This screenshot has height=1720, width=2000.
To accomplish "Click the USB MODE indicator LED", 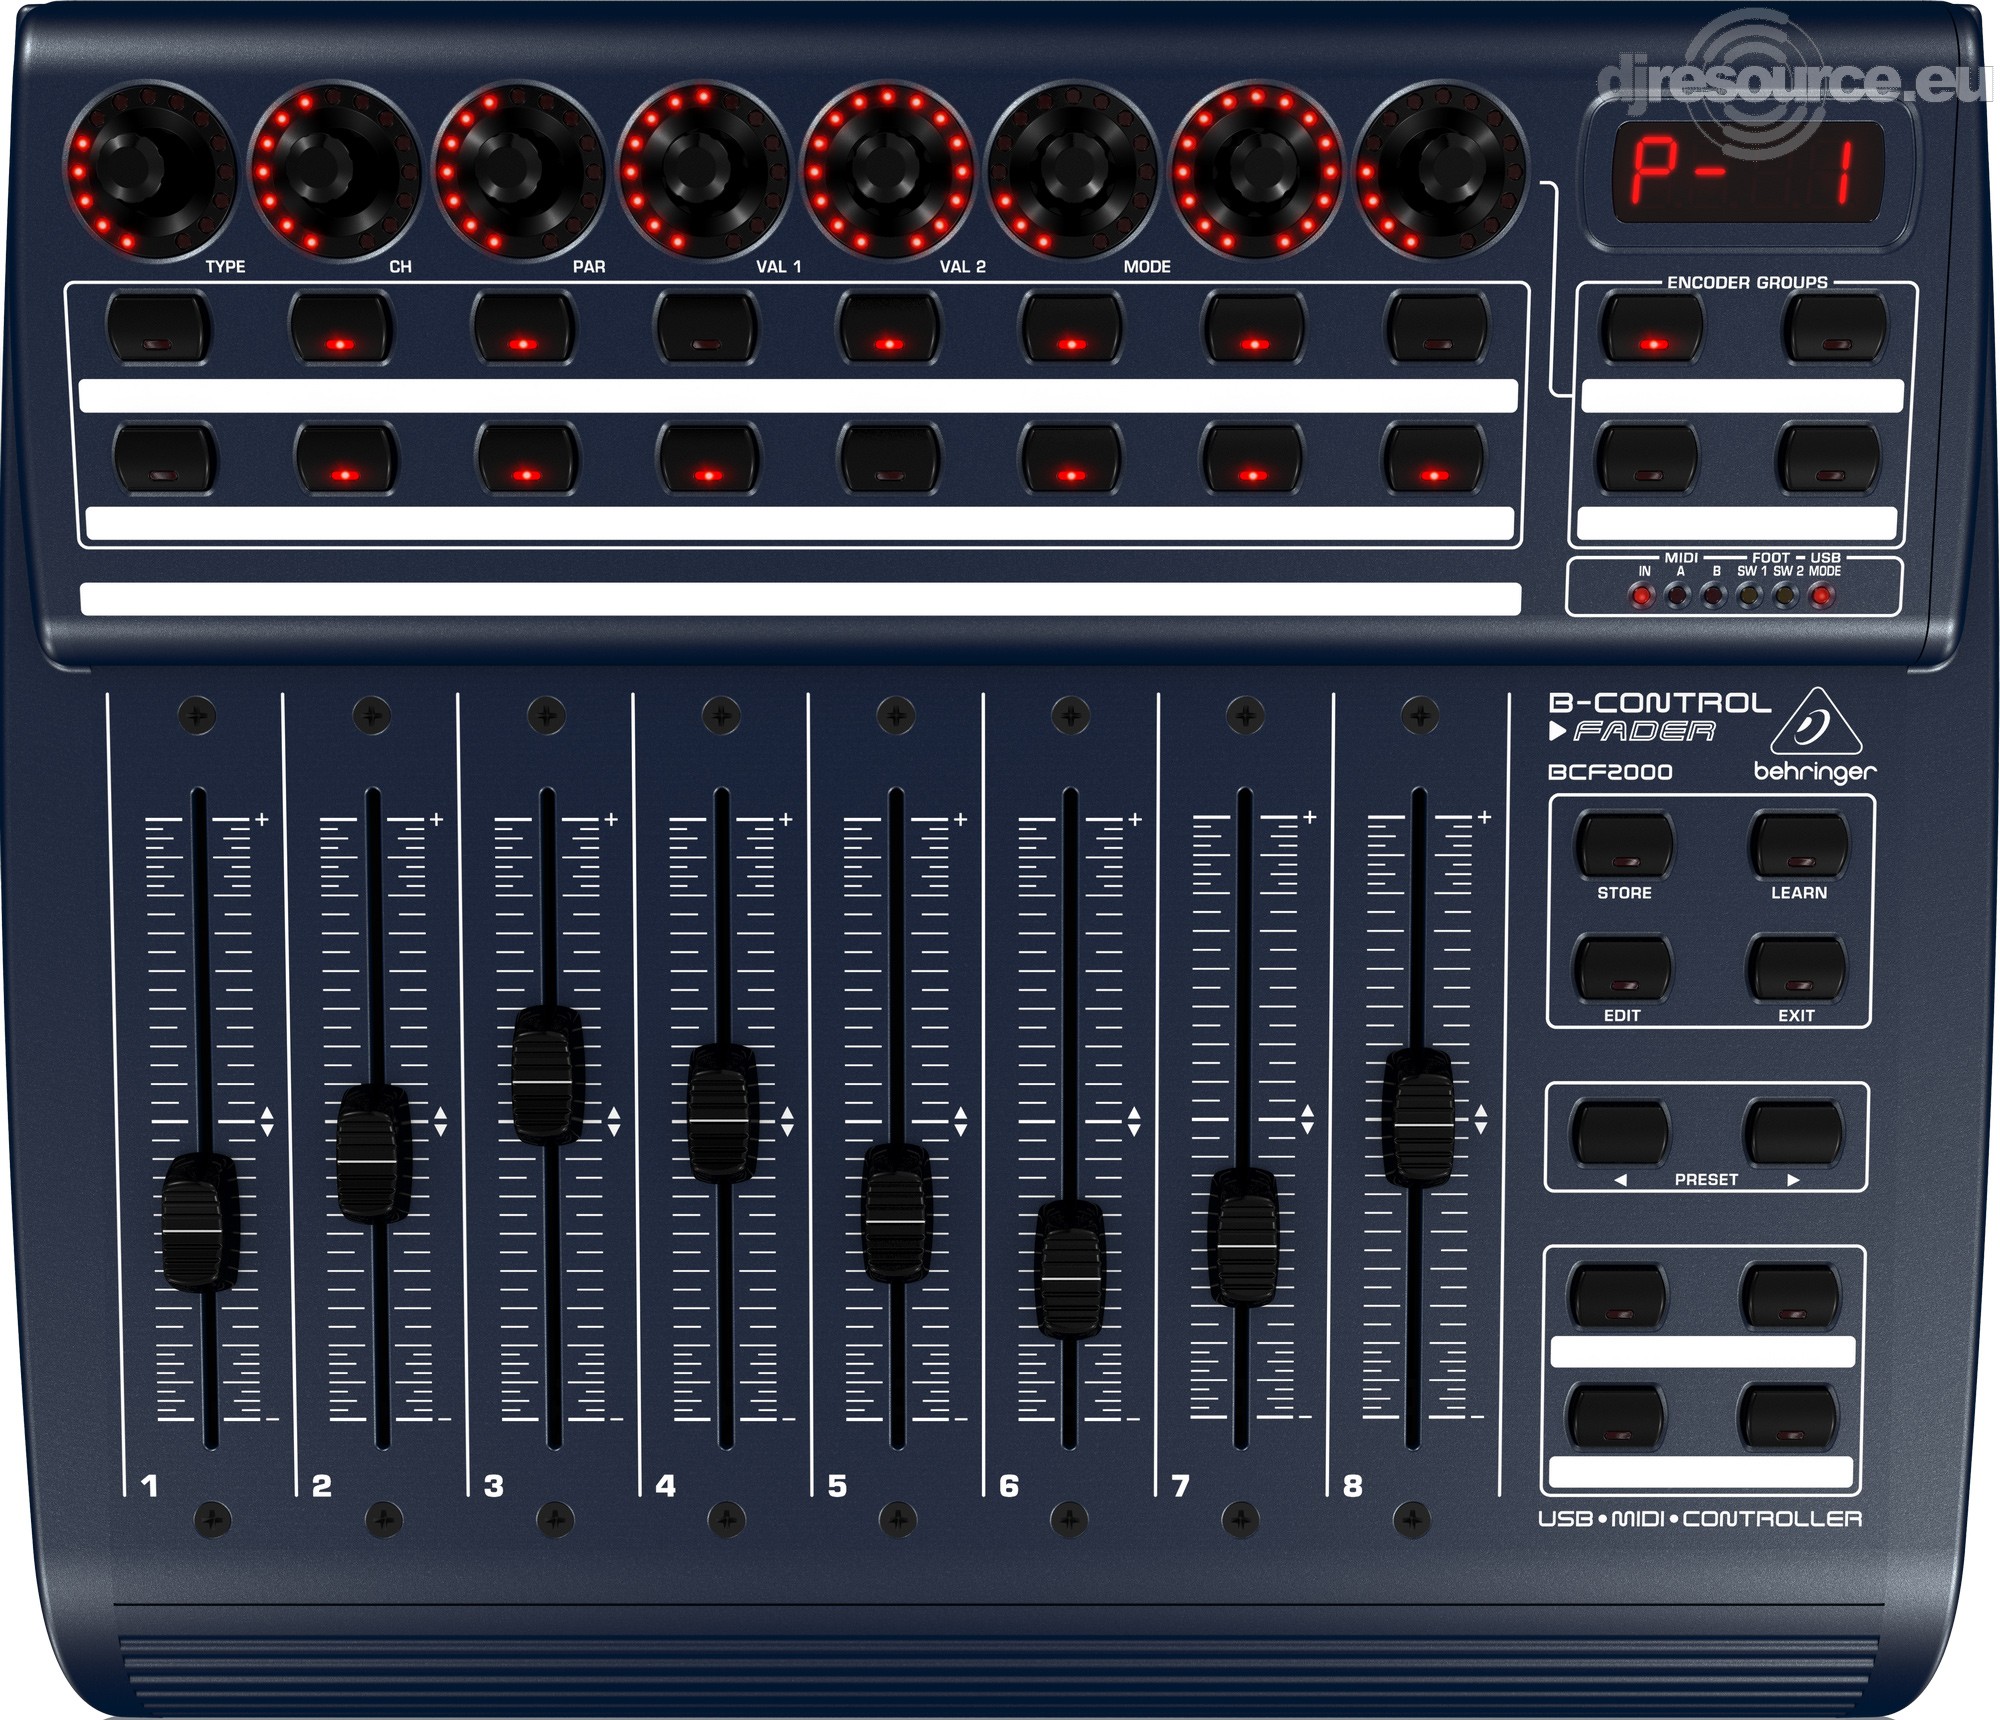I will point(1822,597).
